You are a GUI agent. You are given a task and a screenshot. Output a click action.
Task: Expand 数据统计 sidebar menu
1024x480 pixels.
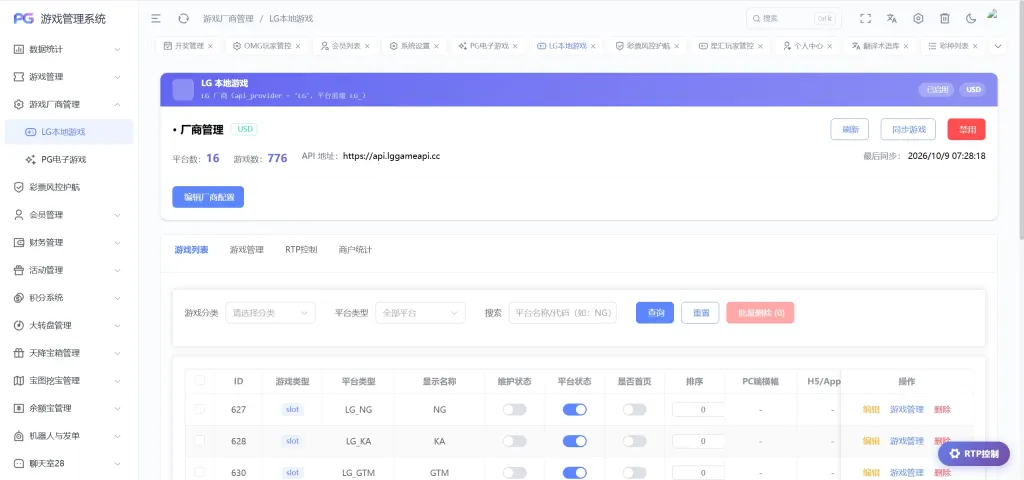[118, 49]
